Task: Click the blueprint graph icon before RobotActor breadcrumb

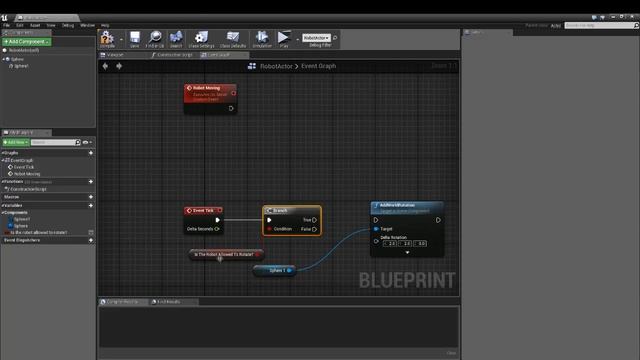Action: point(252,66)
